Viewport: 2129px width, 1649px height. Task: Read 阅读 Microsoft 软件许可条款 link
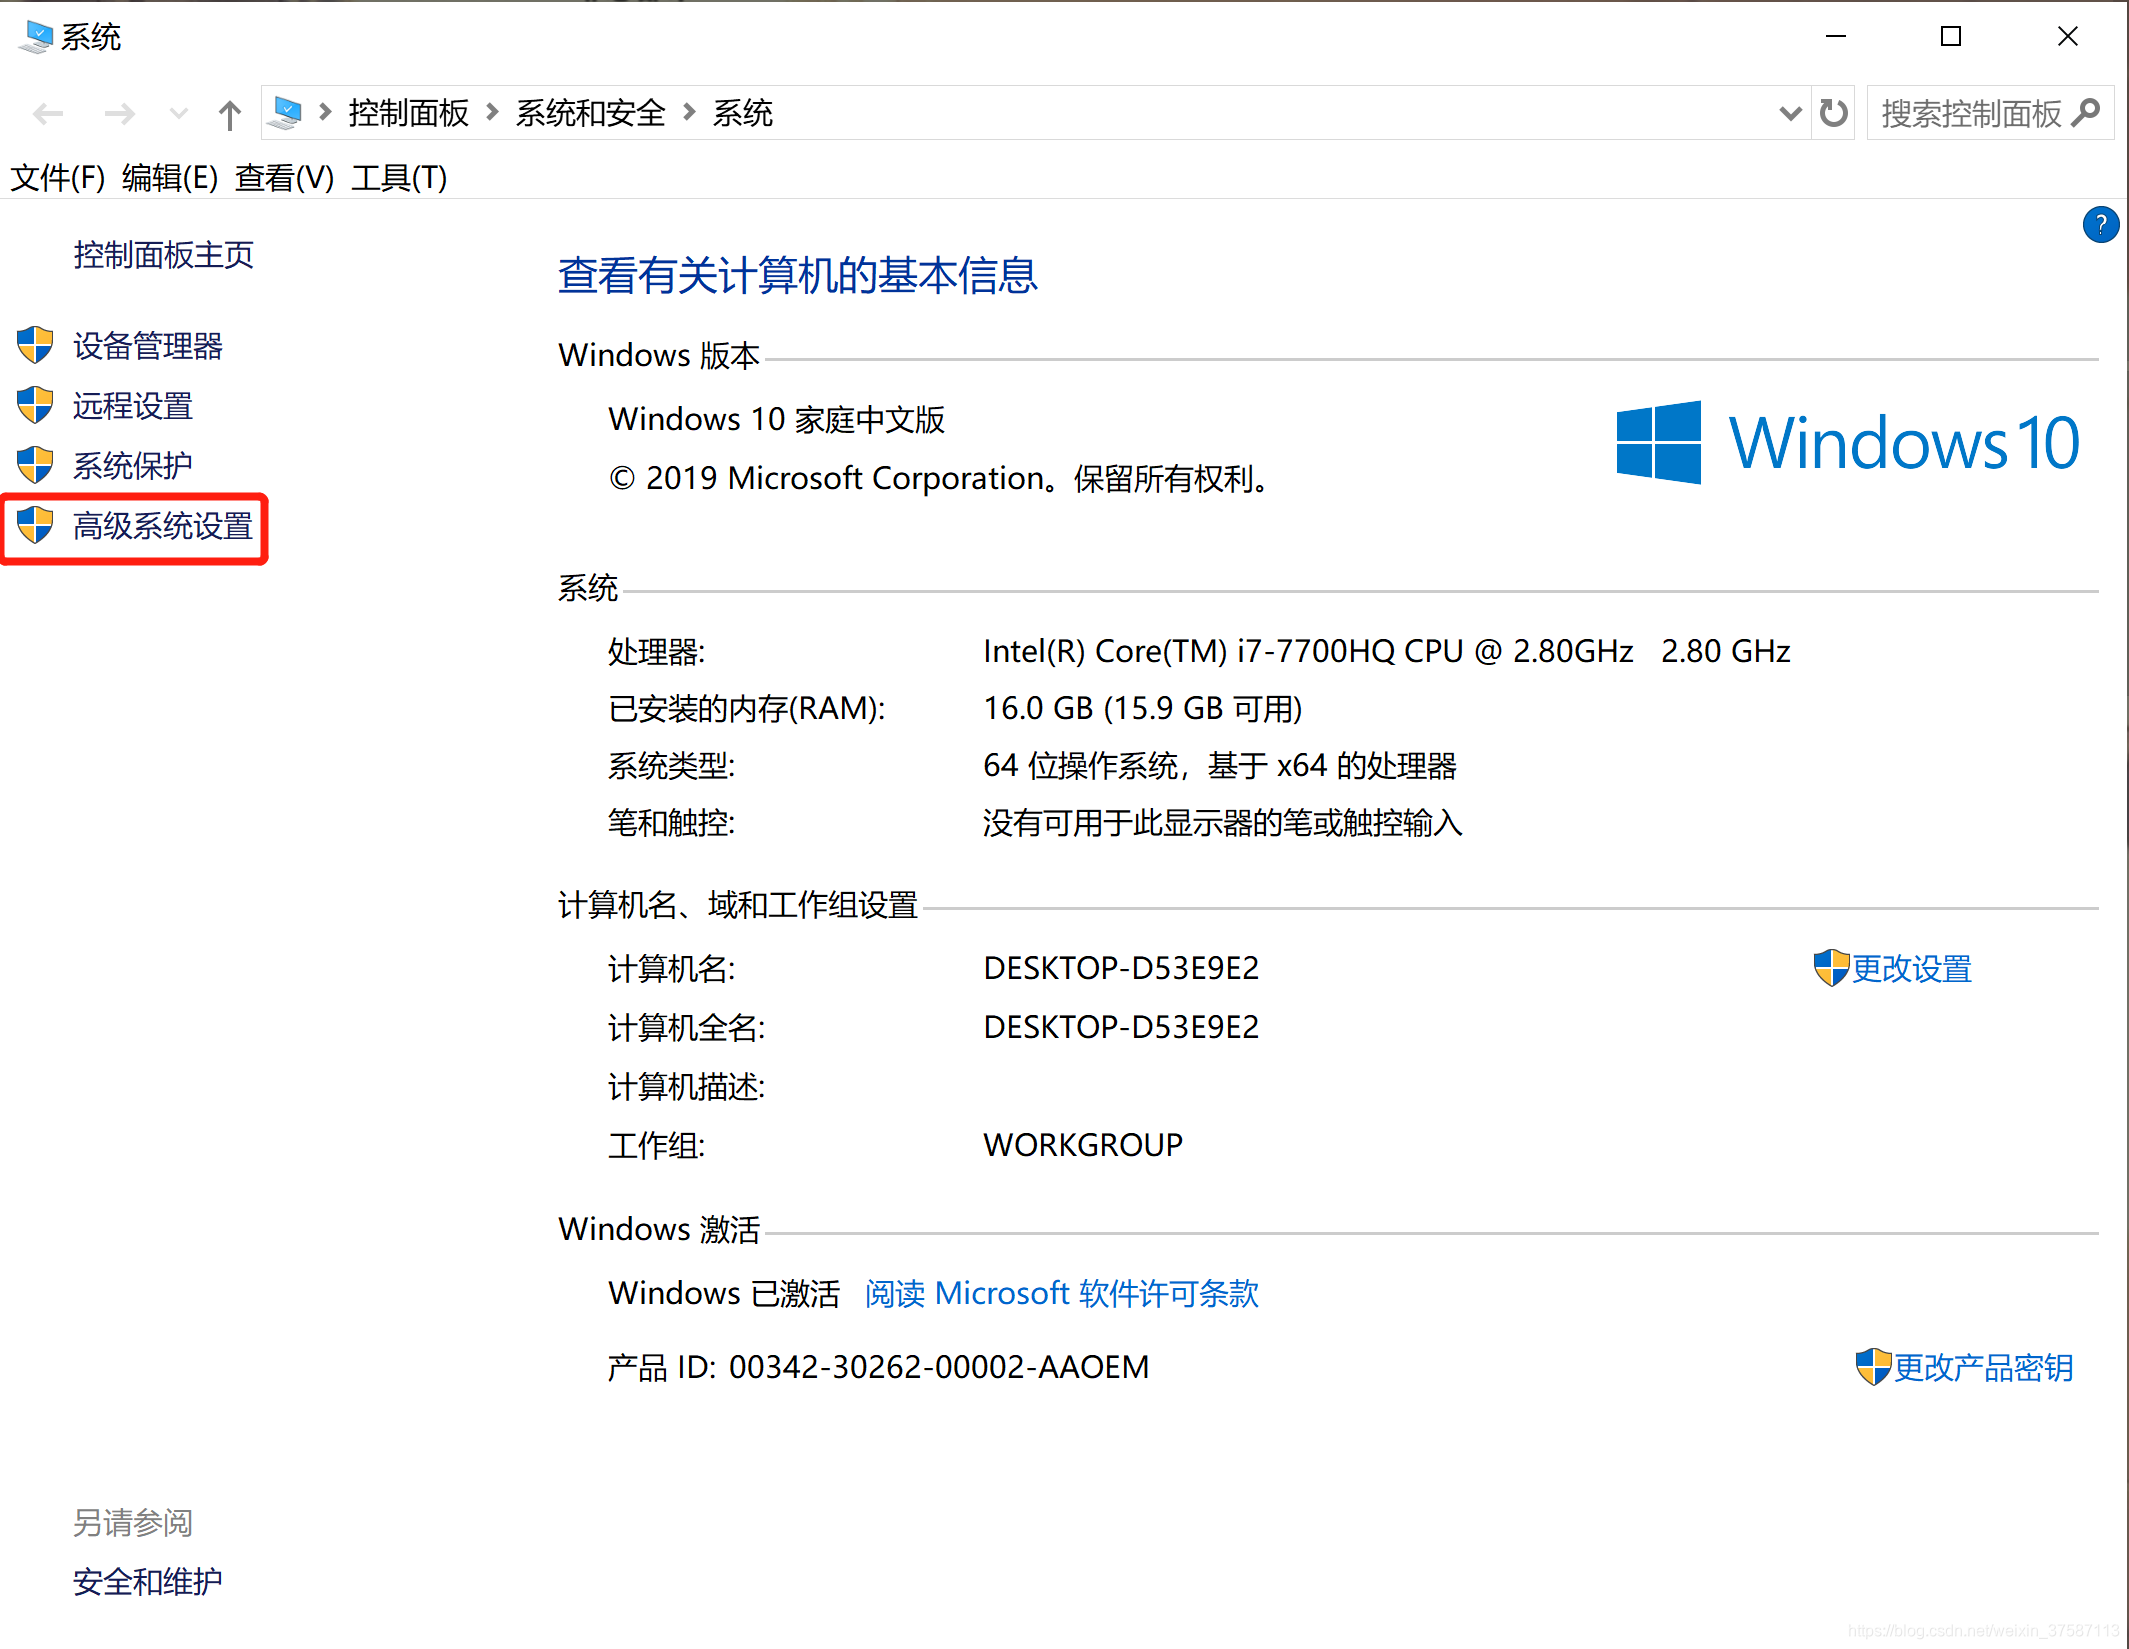tap(1061, 1294)
